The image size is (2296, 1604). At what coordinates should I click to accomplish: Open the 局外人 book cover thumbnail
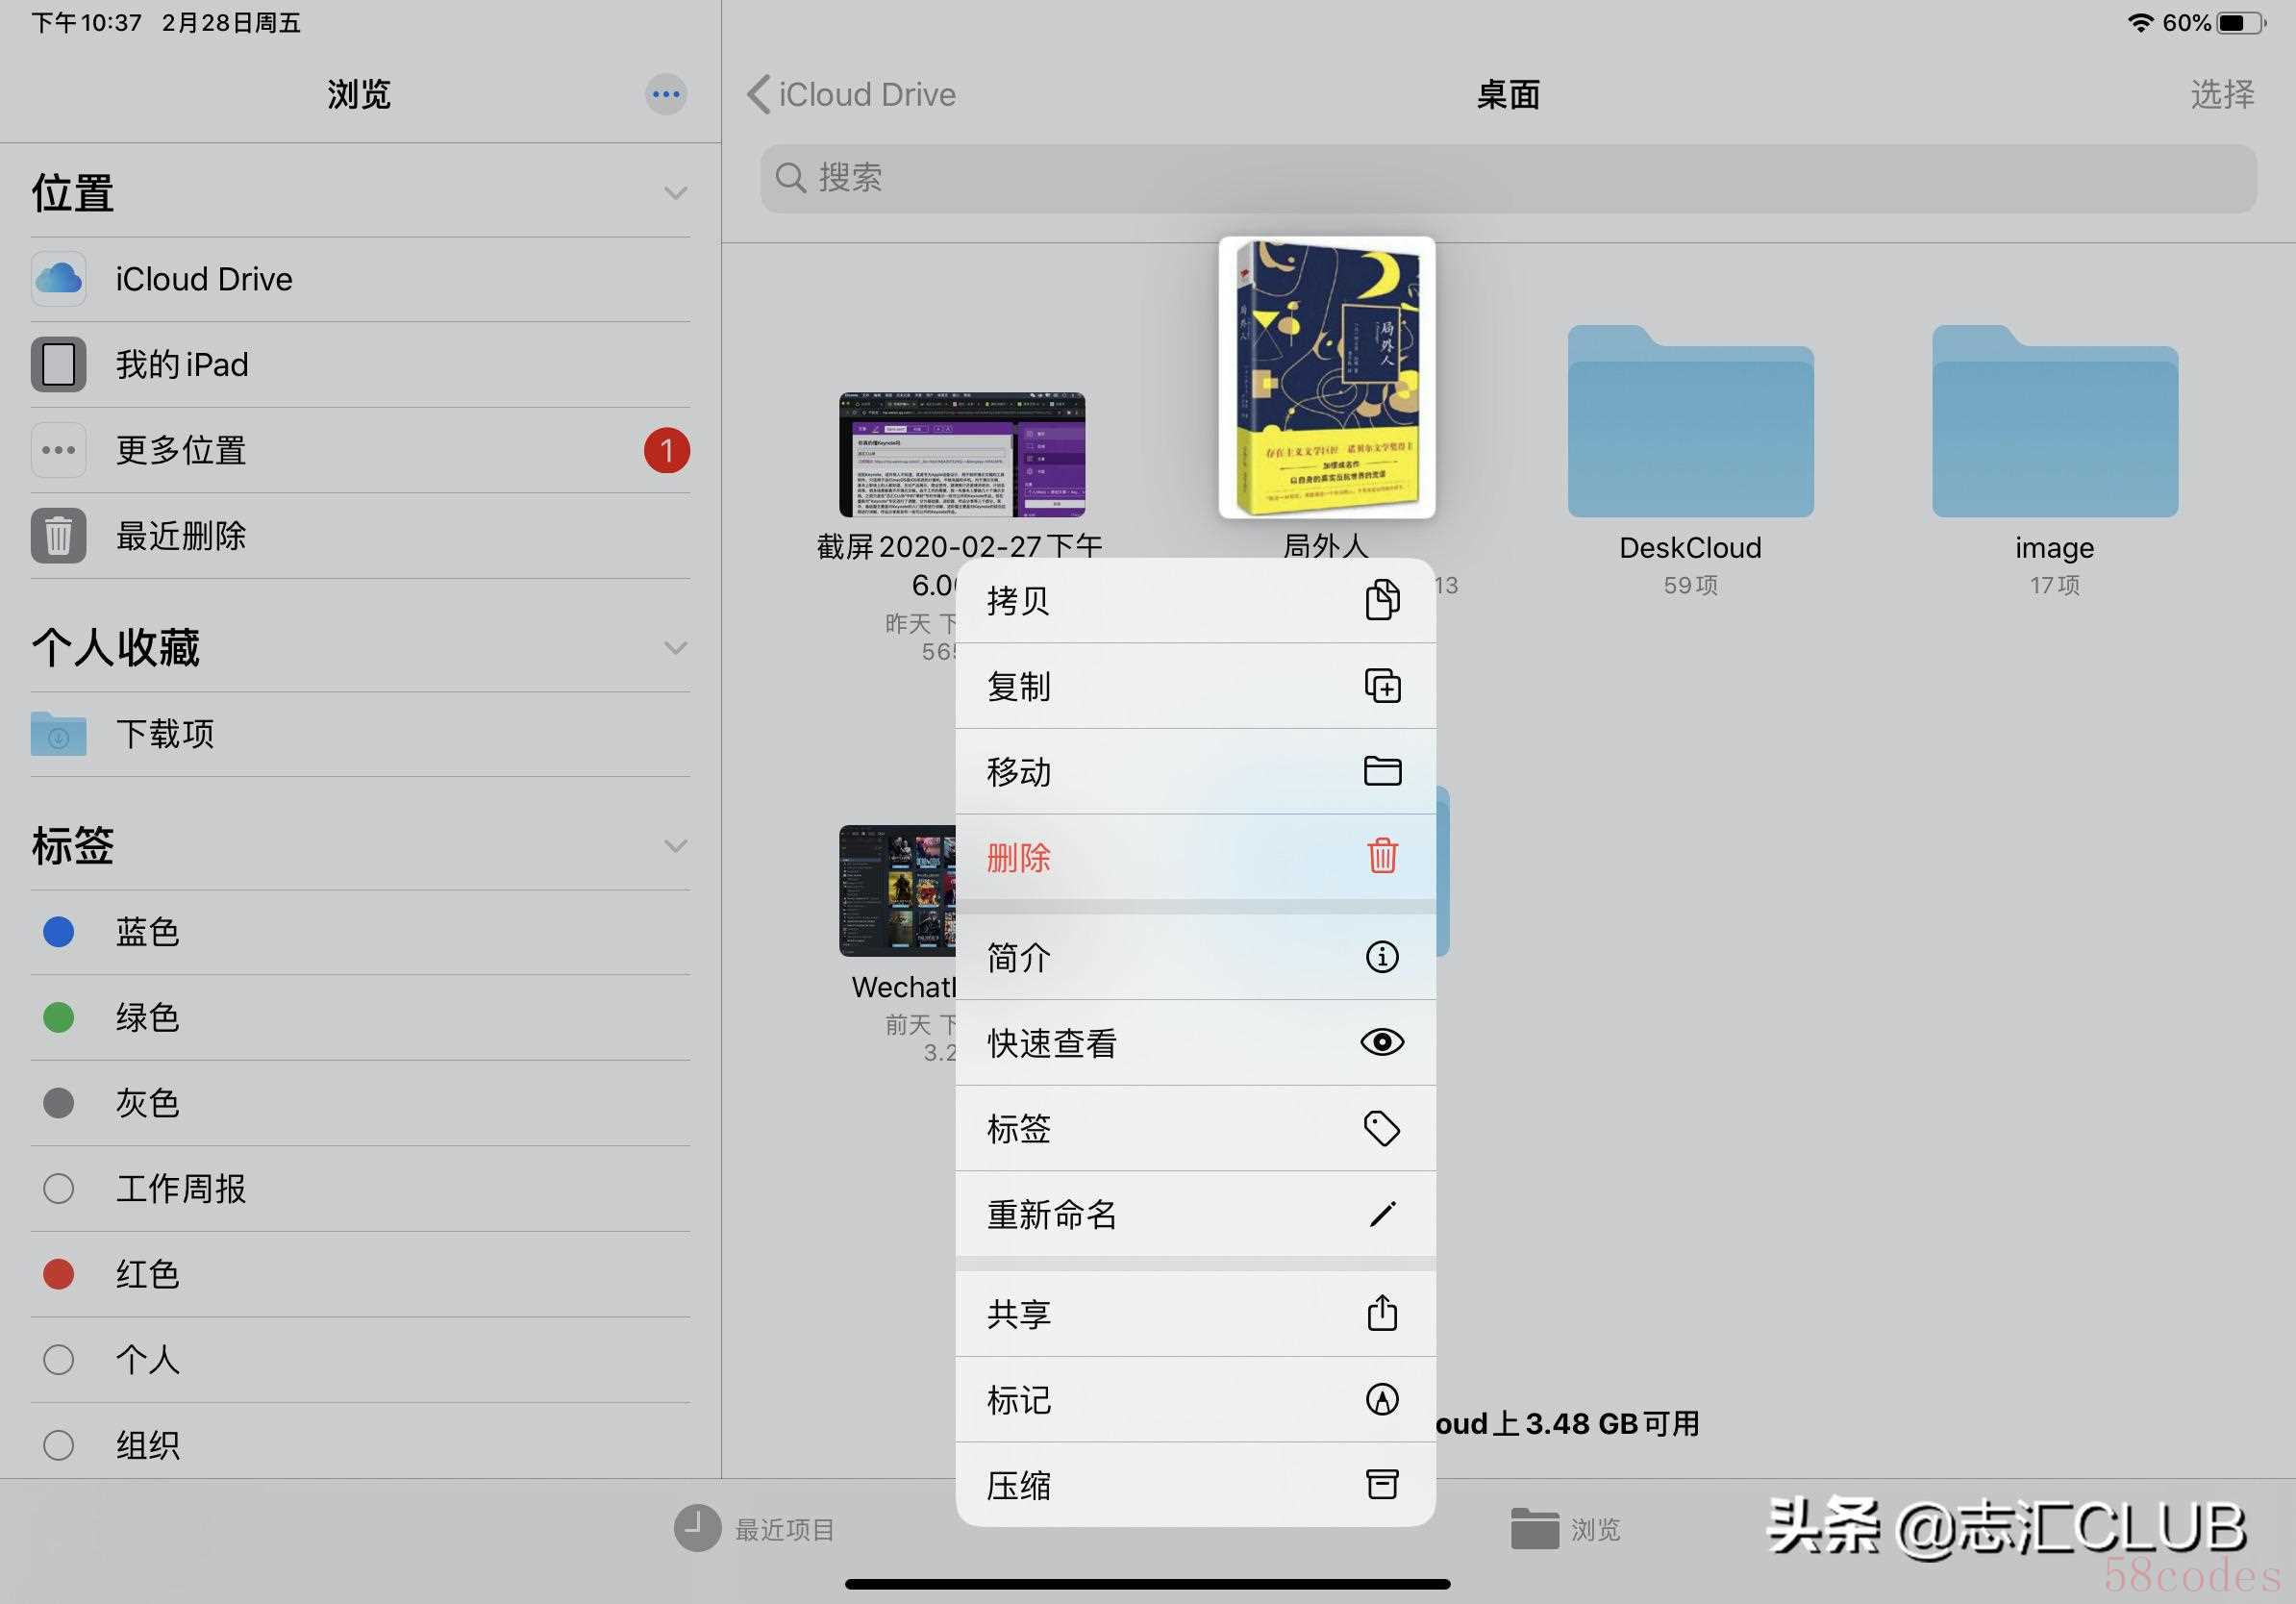1326,377
